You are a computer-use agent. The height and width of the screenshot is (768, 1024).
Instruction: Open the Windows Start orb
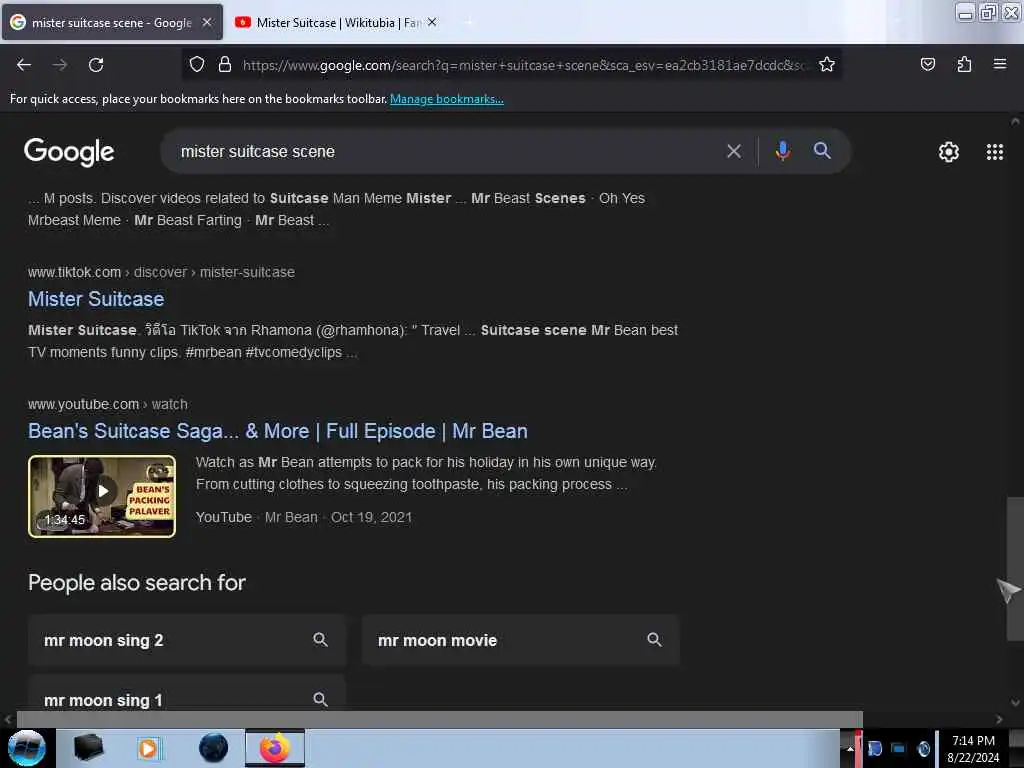[27, 748]
